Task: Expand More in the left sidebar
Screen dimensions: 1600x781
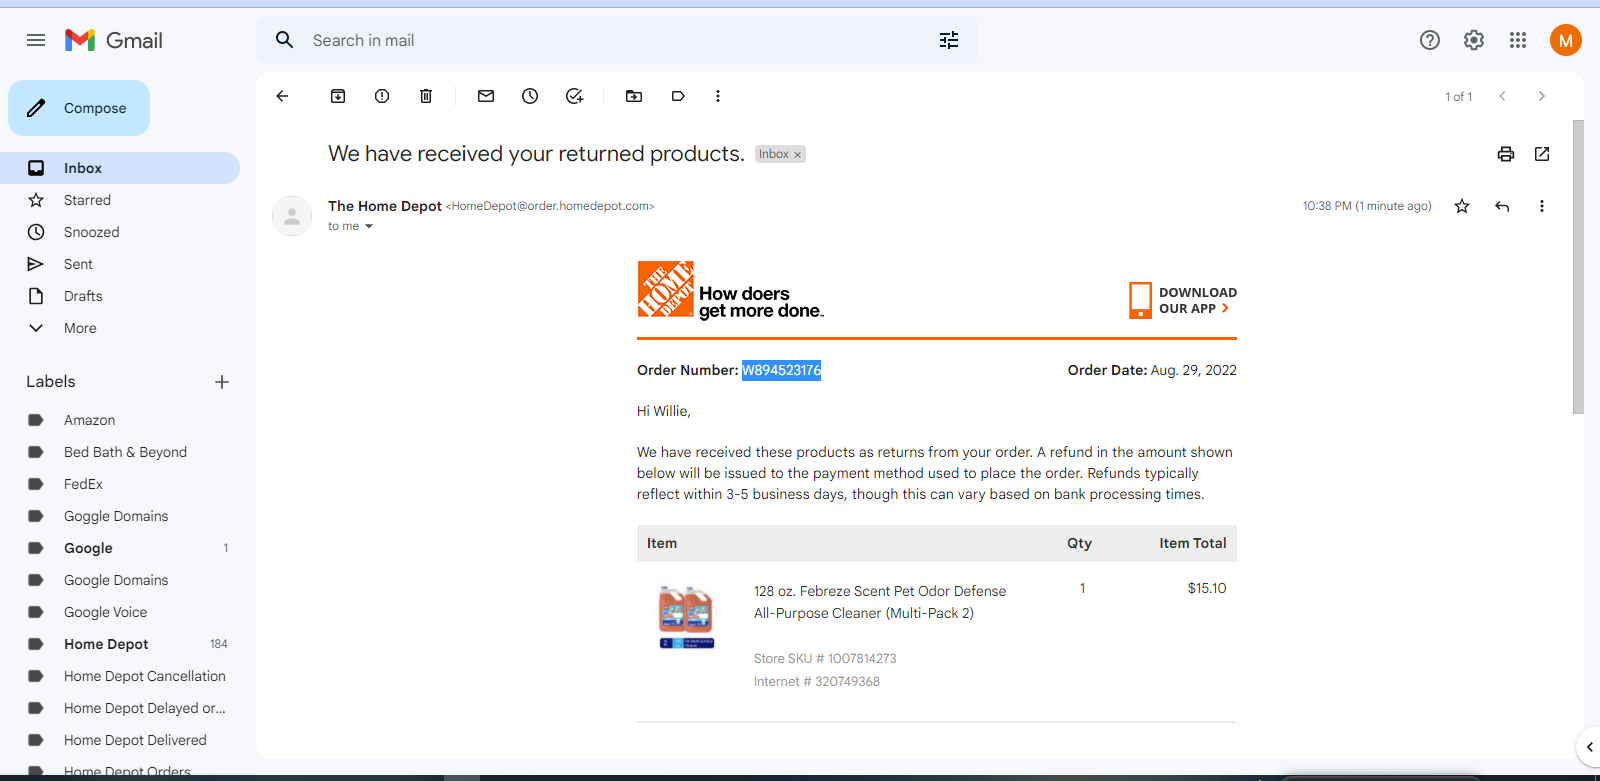Action: point(80,328)
